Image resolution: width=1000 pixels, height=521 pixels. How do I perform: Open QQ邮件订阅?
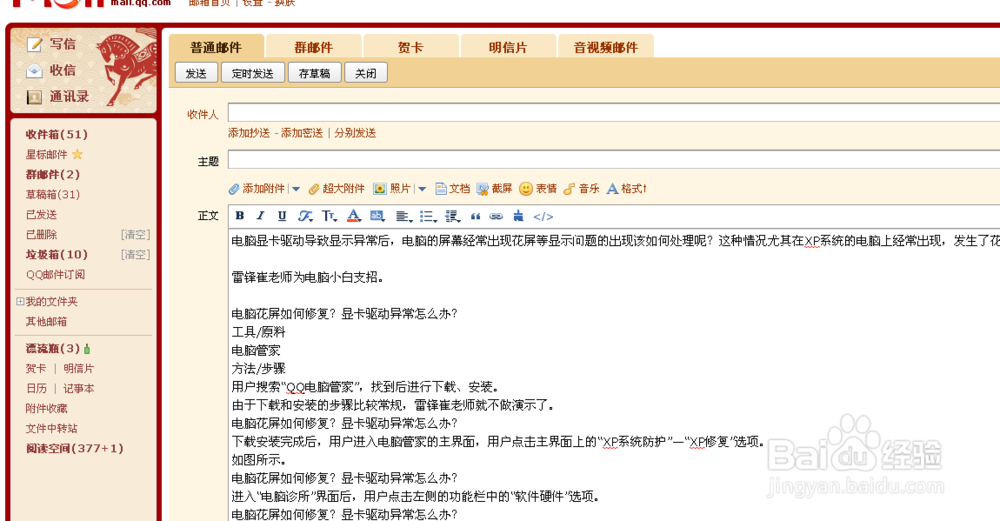tap(55, 274)
